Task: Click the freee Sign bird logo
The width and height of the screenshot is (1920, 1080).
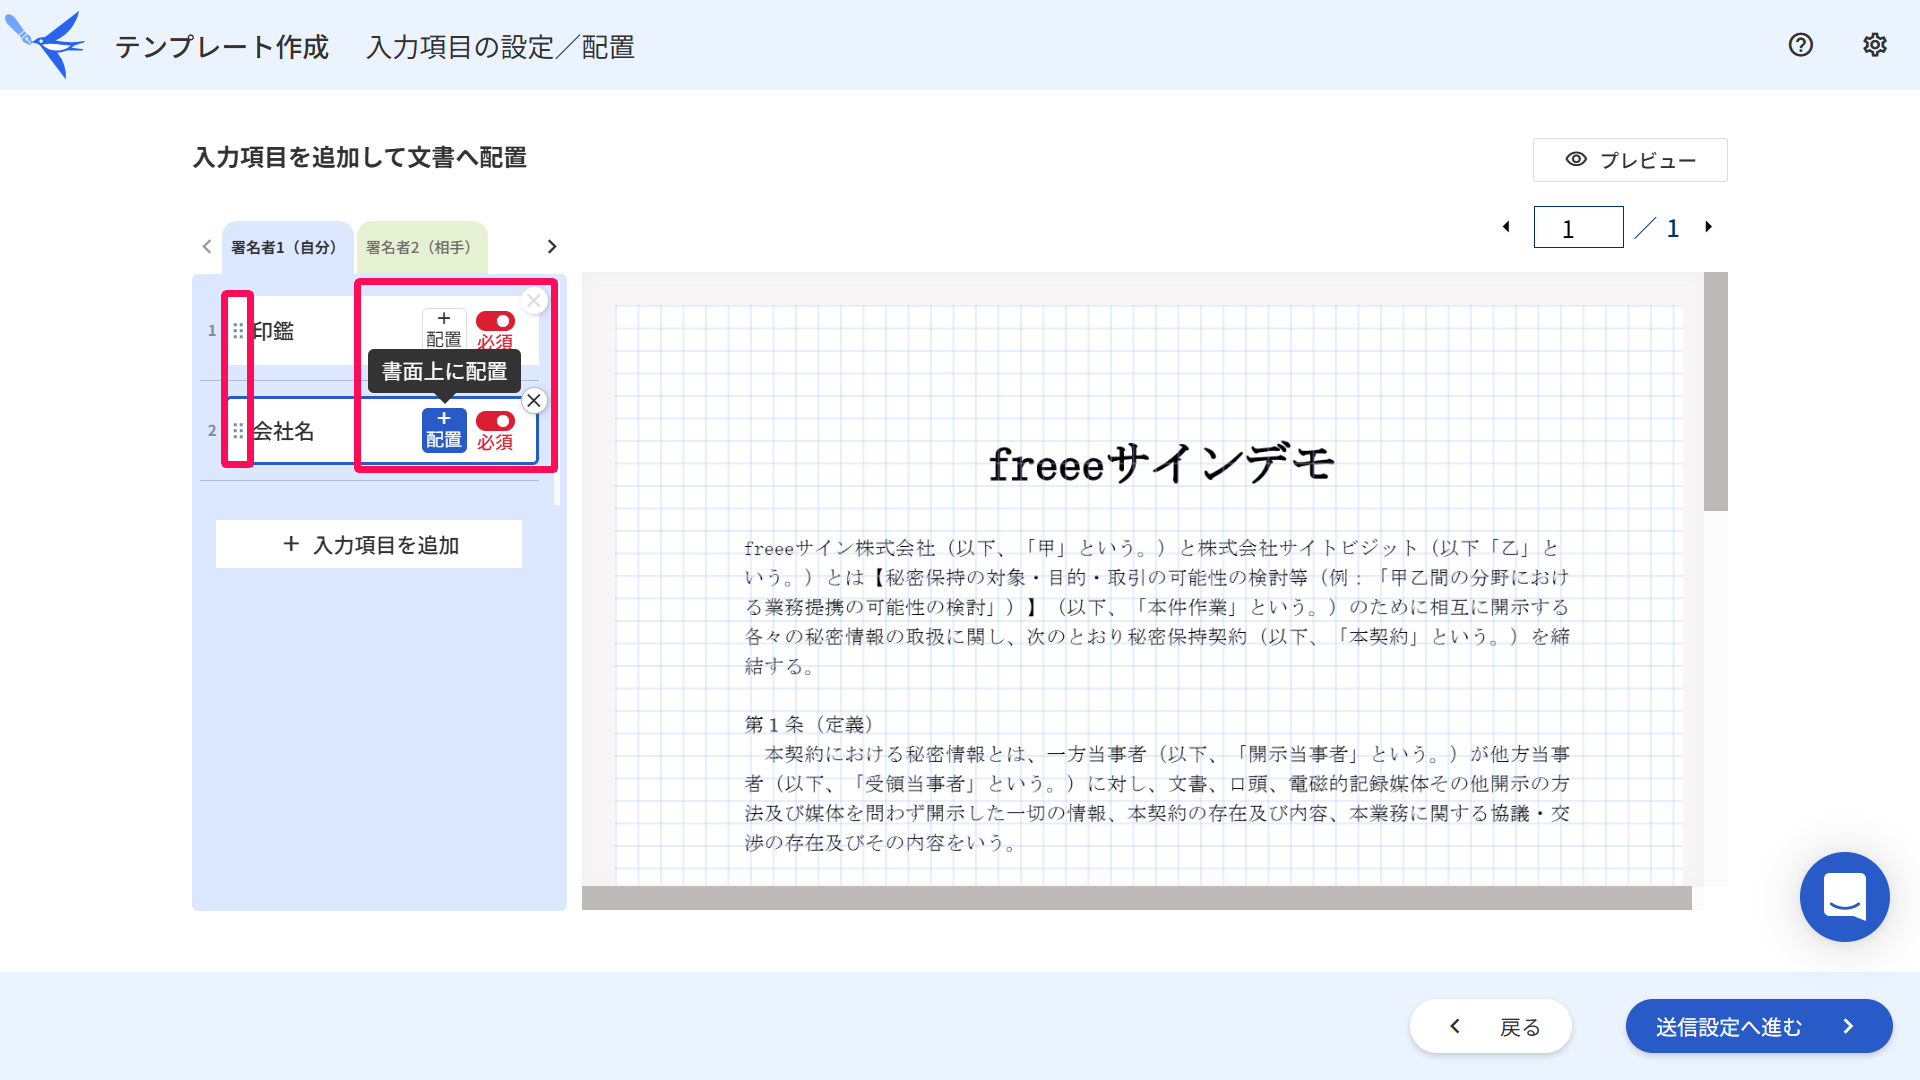Action: pos(46,44)
